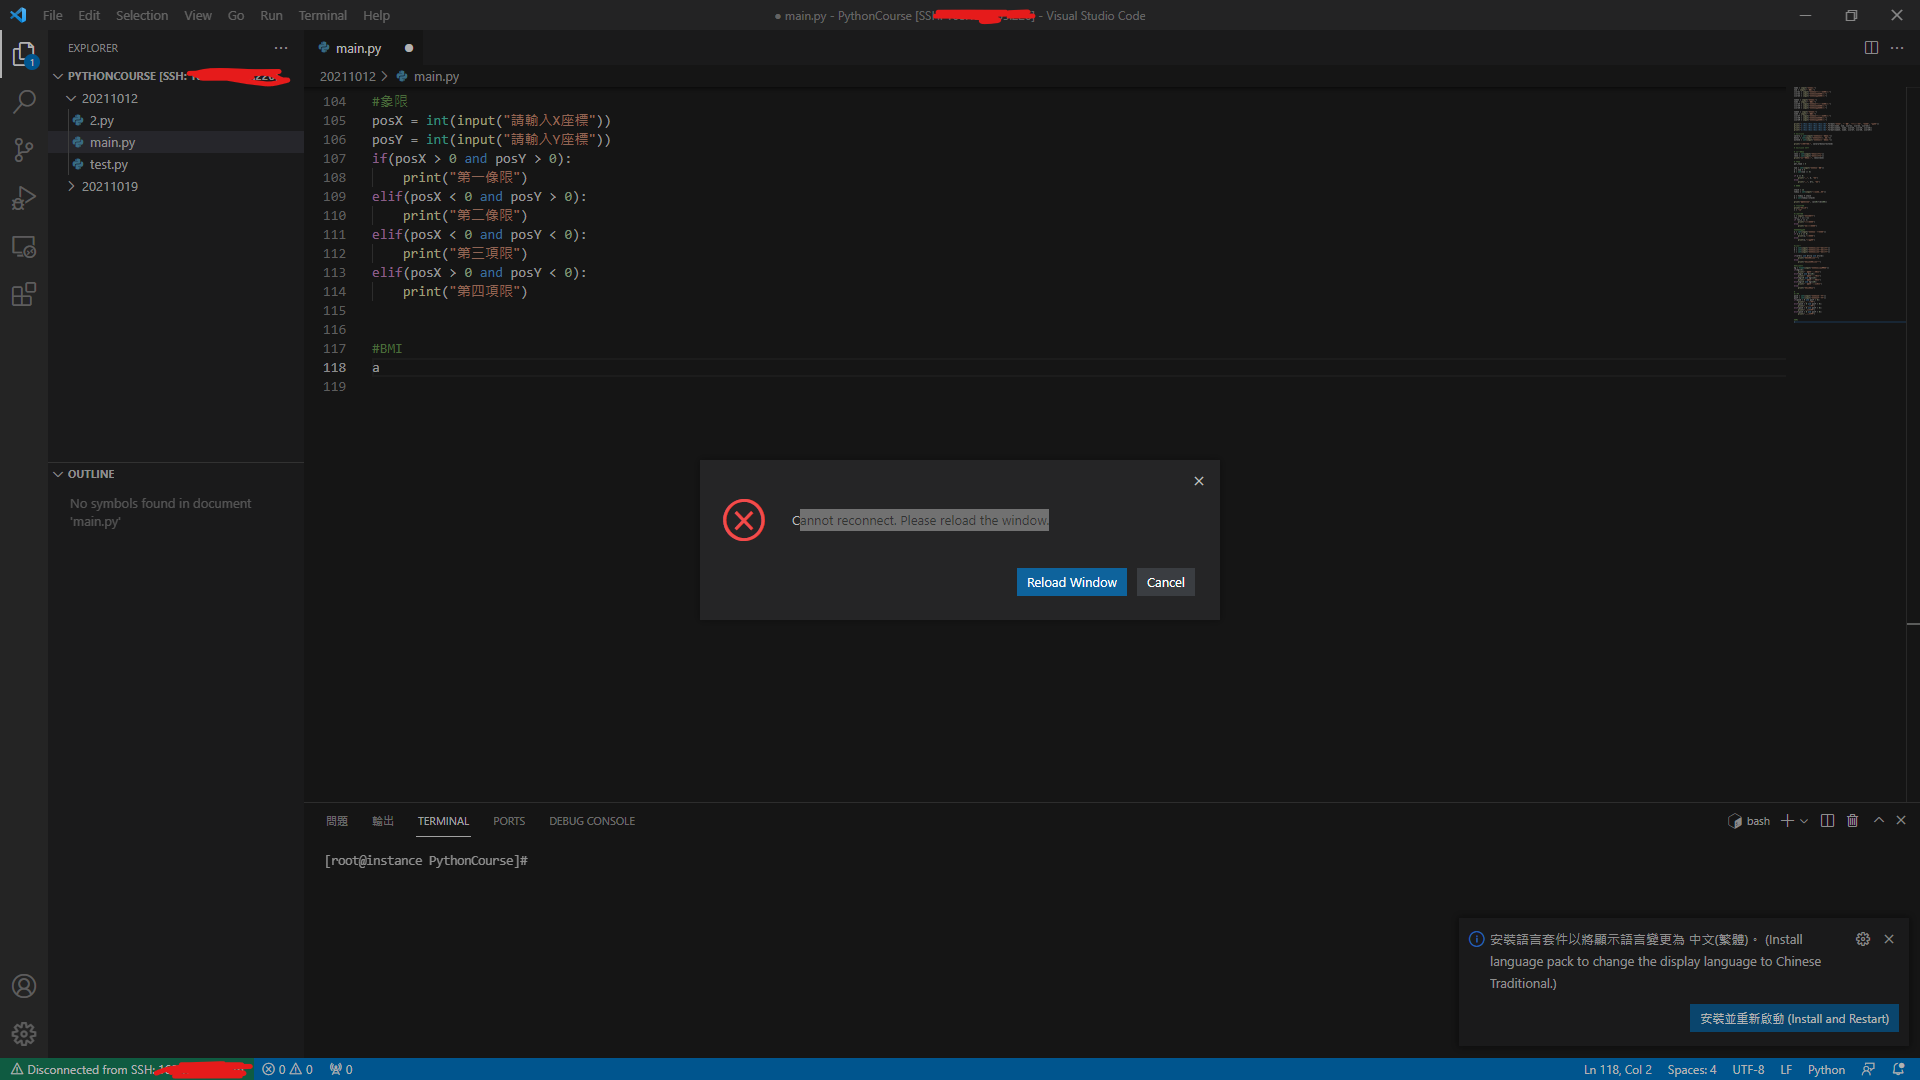Select test.py in the file tree

click(x=108, y=164)
